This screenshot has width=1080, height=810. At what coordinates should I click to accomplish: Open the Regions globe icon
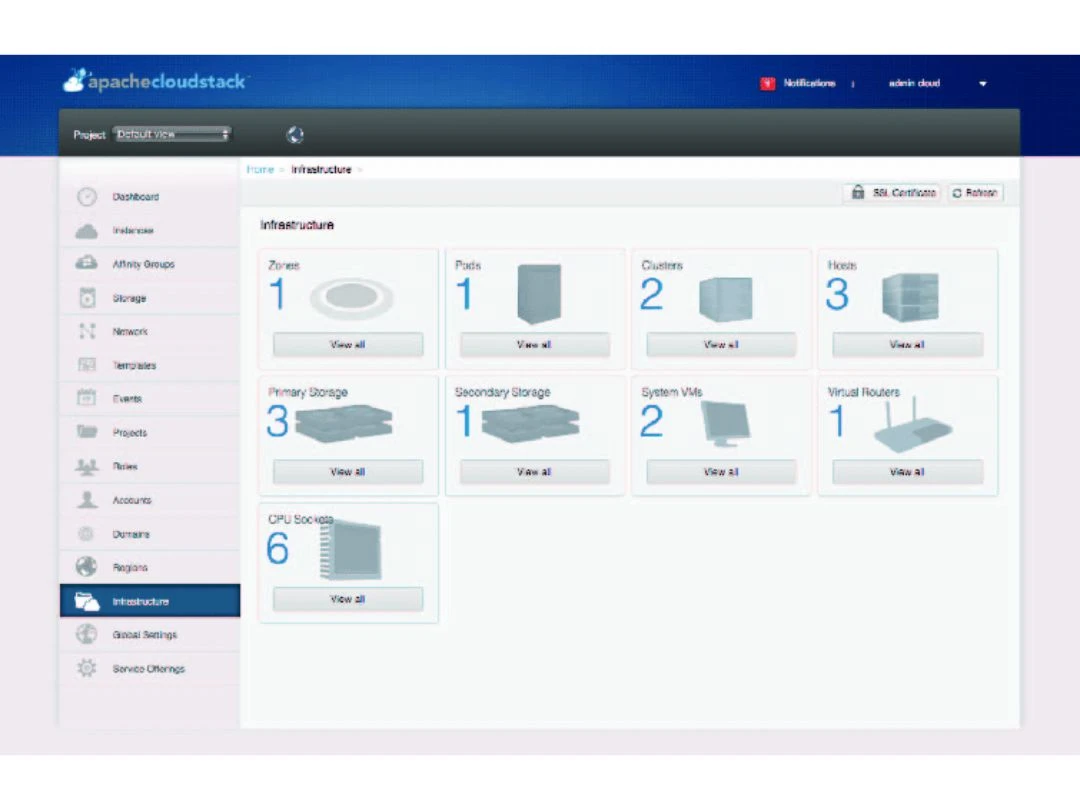pos(87,567)
